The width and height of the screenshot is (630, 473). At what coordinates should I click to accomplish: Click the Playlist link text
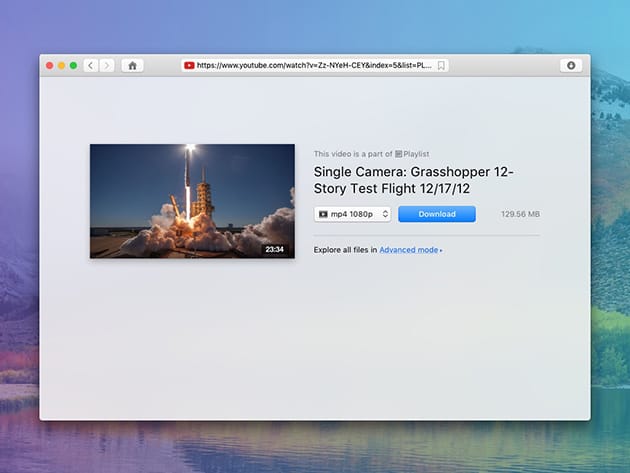(415, 154)
